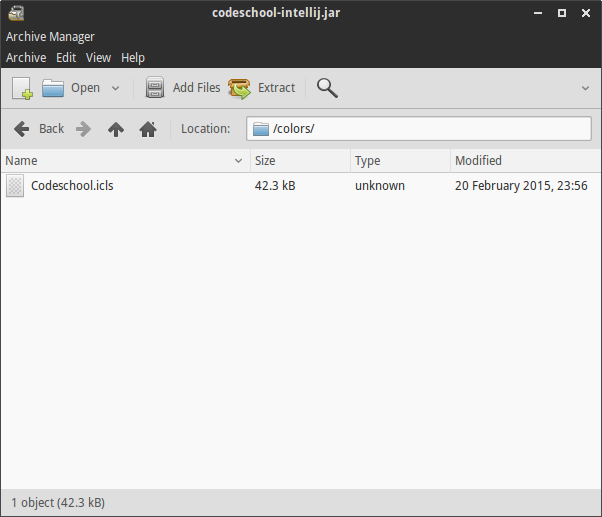Click the unknown type cell
Viewport: 602px width, 517px height.
[380, 186]
